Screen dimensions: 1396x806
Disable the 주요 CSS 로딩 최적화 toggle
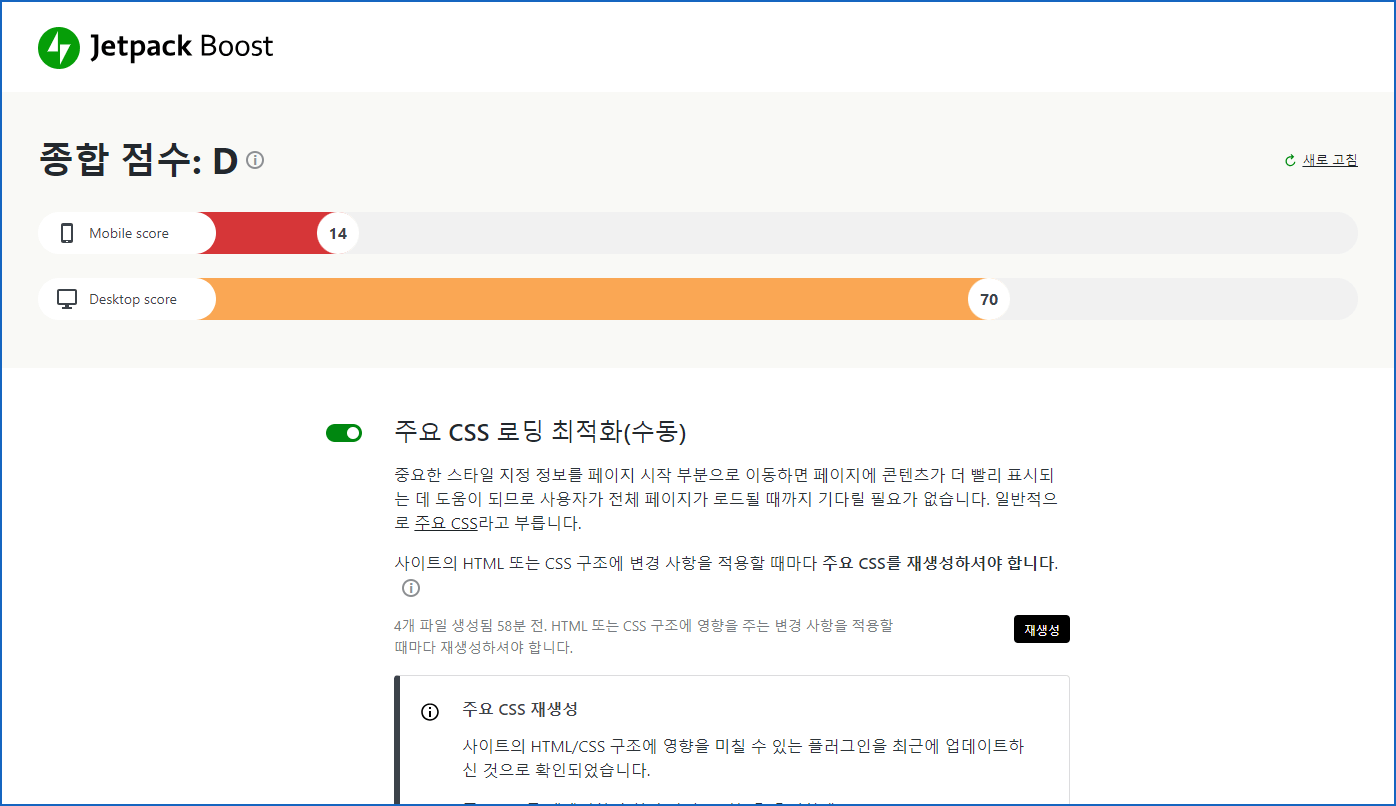(x=344, y=432)
